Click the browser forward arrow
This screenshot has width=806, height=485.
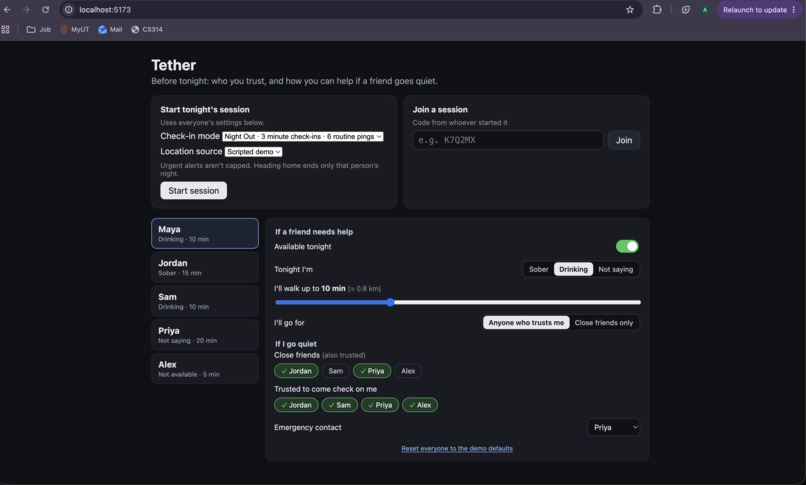click(26, 10)
